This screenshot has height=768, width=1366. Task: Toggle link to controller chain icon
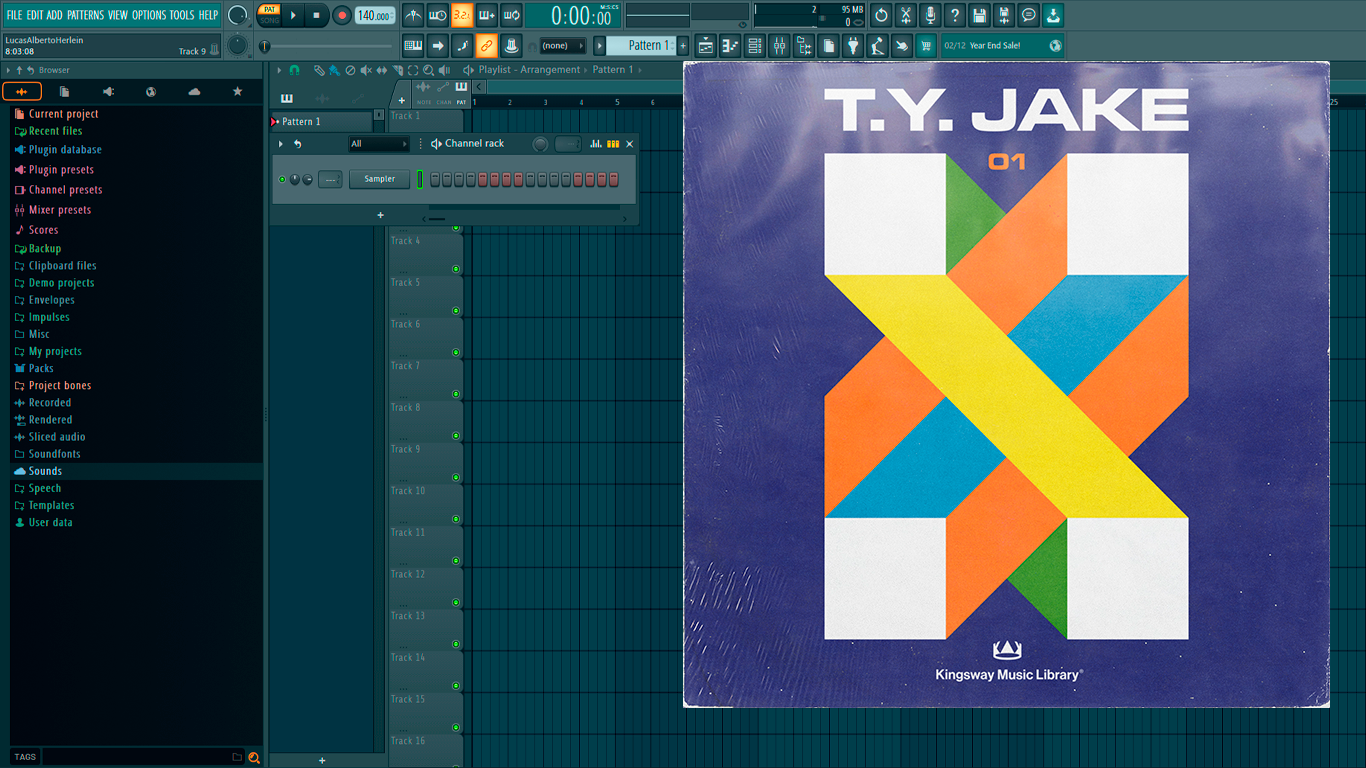pyautogui.click(x=486, y=46)
